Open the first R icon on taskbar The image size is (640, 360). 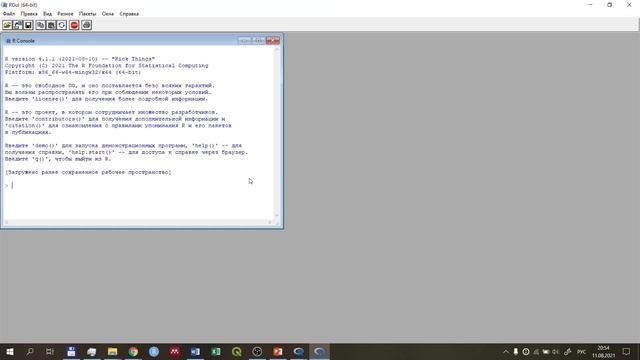tap(298, 351)
